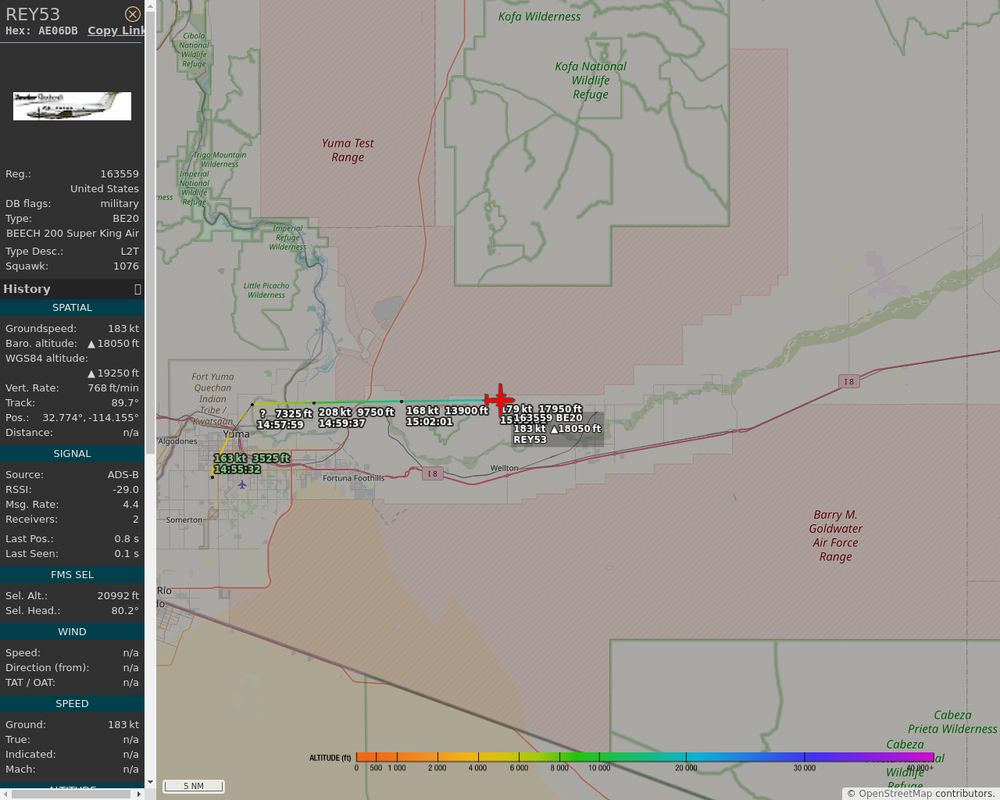Collapse the SIGNAL section header
The height and width of the screenshot is (800, 1000).
72,454
